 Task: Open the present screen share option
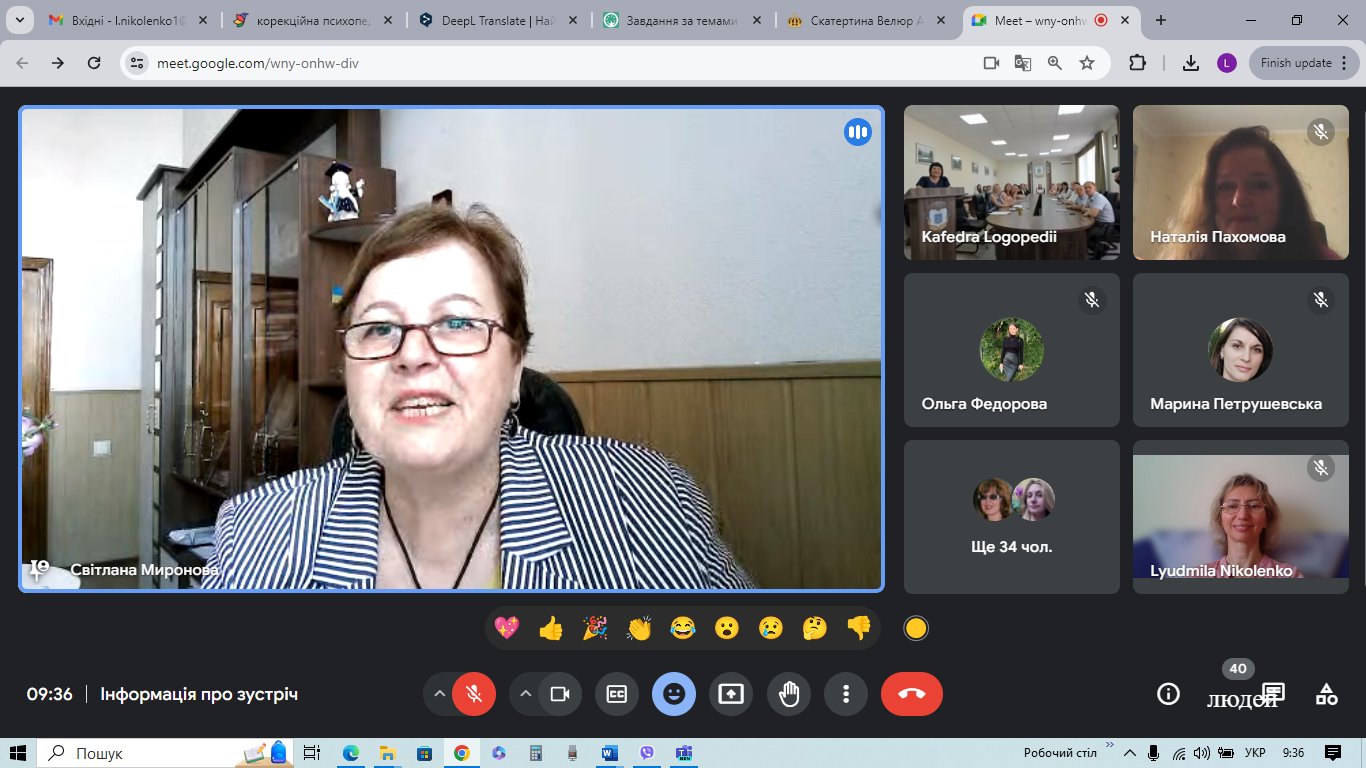[x=731, y=694]
